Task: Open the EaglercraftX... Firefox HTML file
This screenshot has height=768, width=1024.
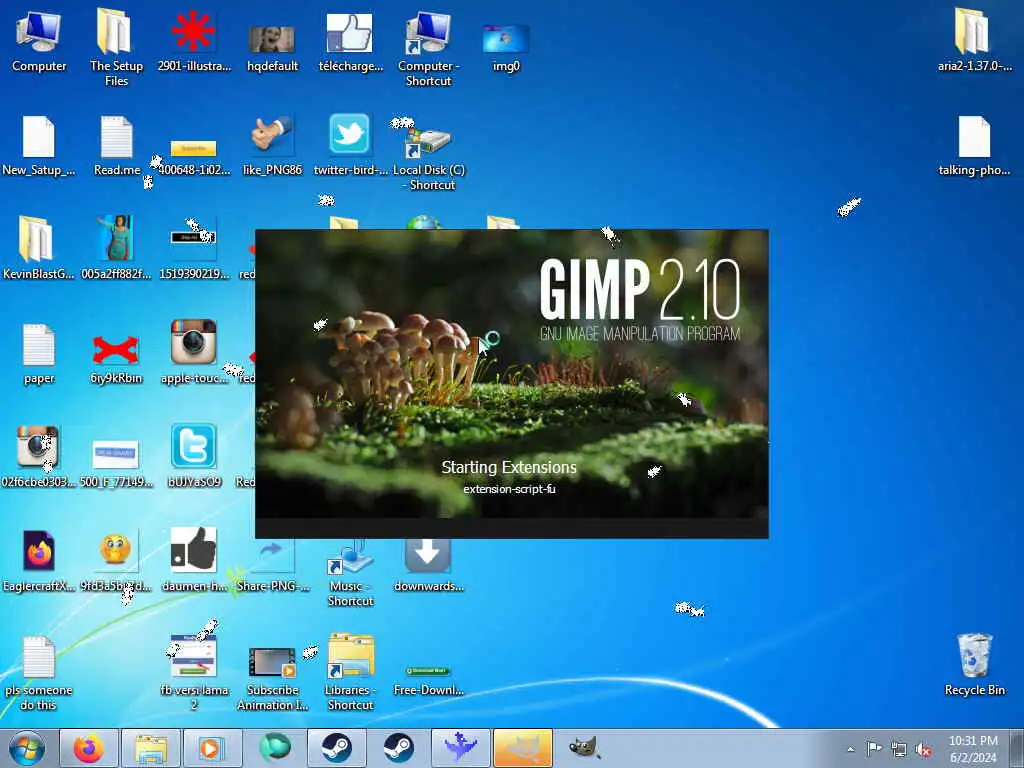Action: click(39, 560)
